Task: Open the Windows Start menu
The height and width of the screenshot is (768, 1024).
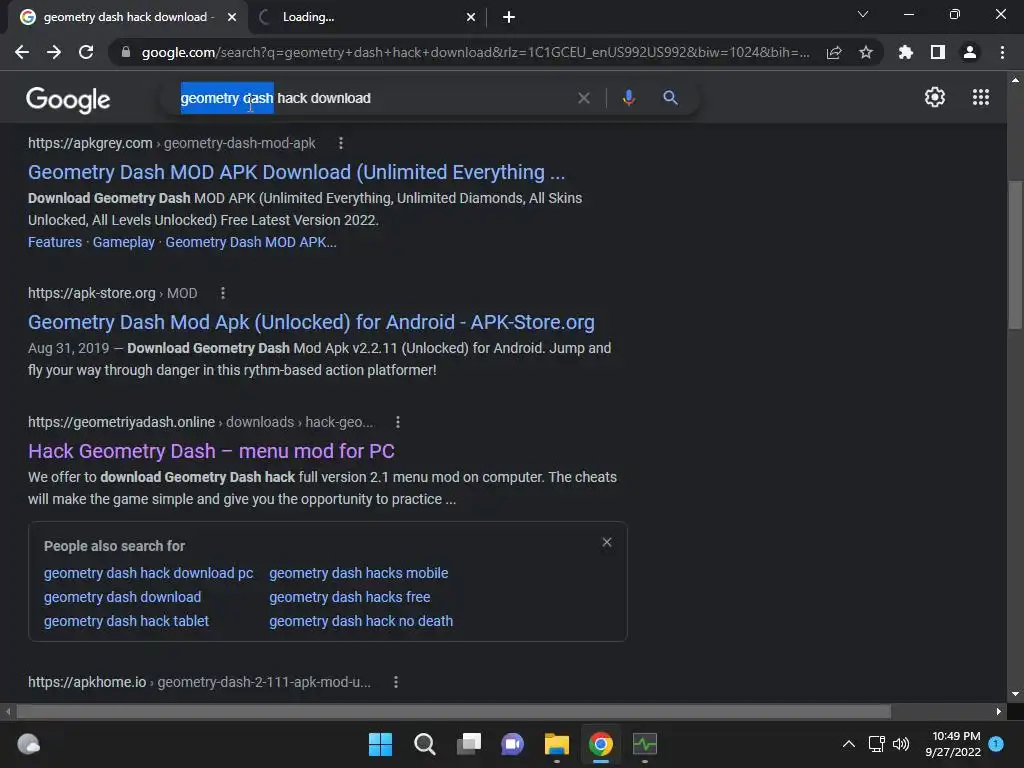Action: [x=380, y=744]
